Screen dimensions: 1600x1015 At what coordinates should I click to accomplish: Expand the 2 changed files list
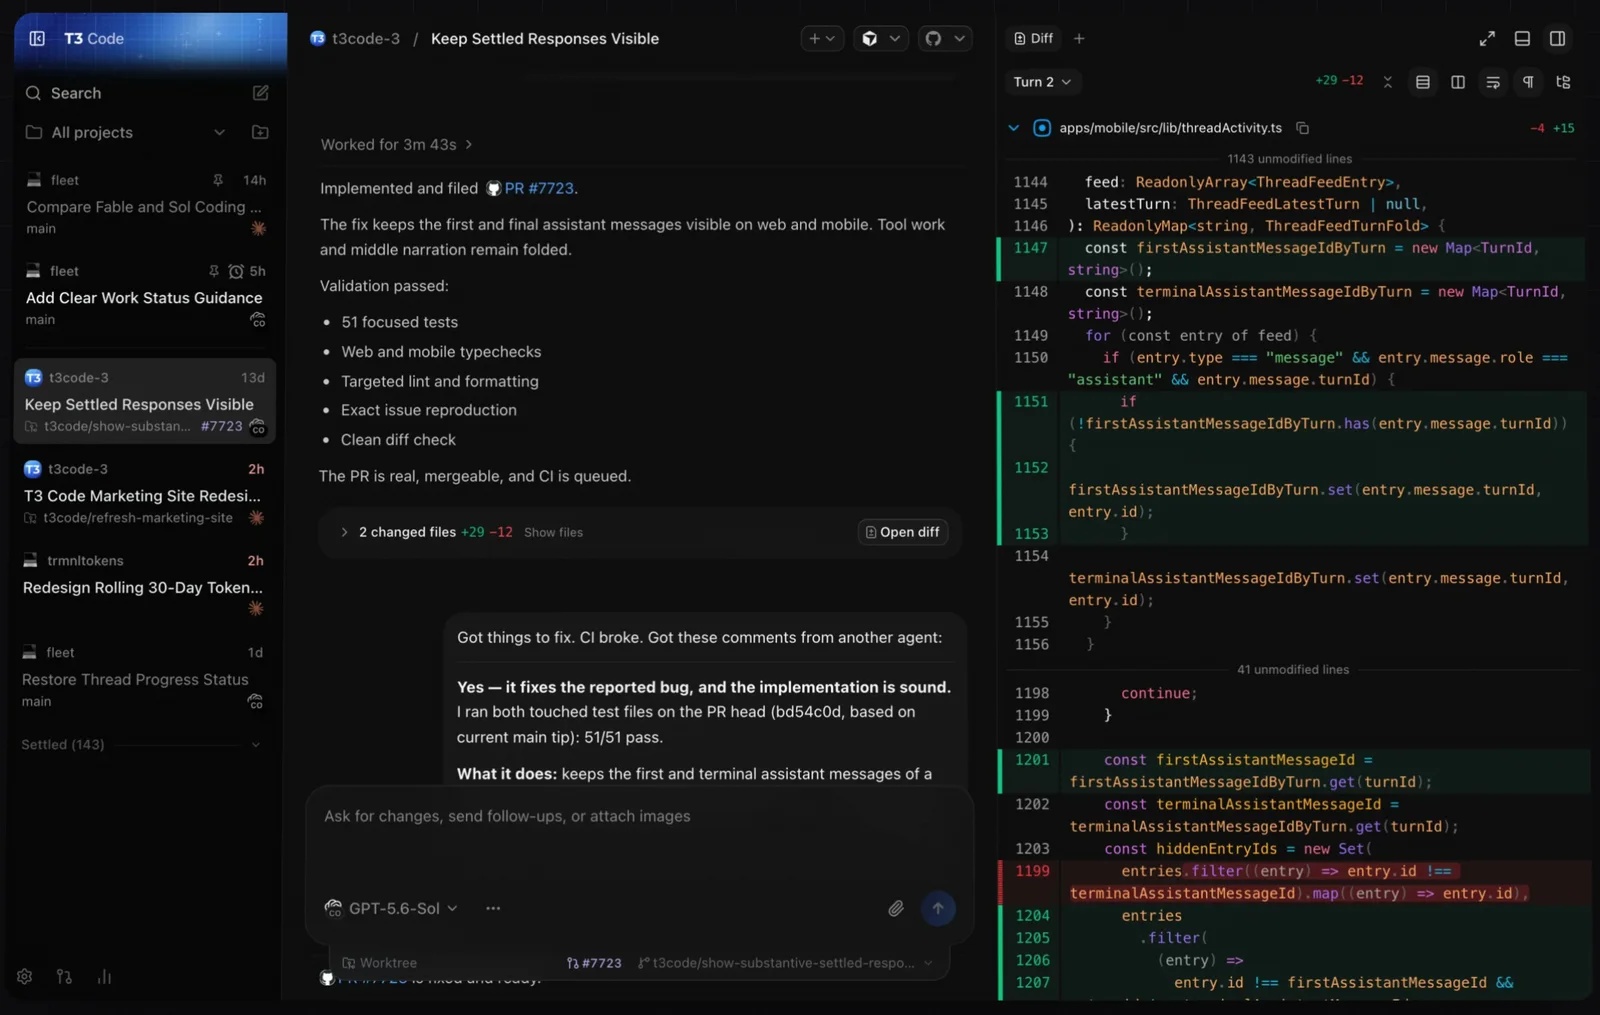pos(344,532)
